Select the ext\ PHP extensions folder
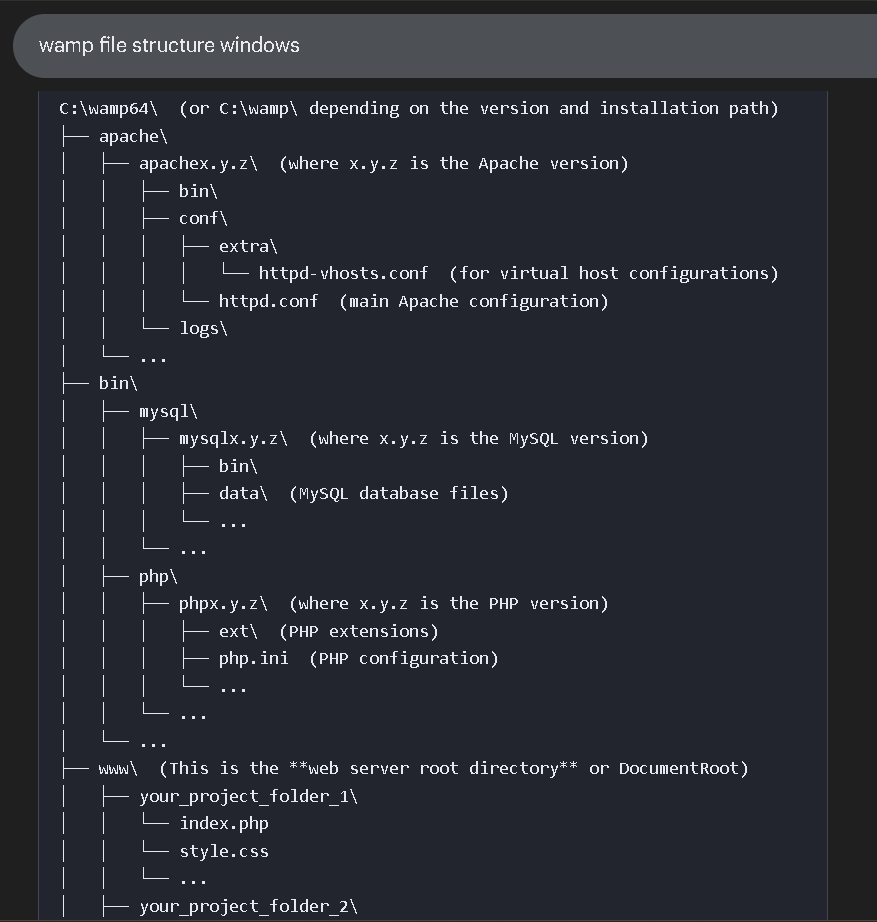This screenshot has height=922, width=877. click(x=238, y=631)
